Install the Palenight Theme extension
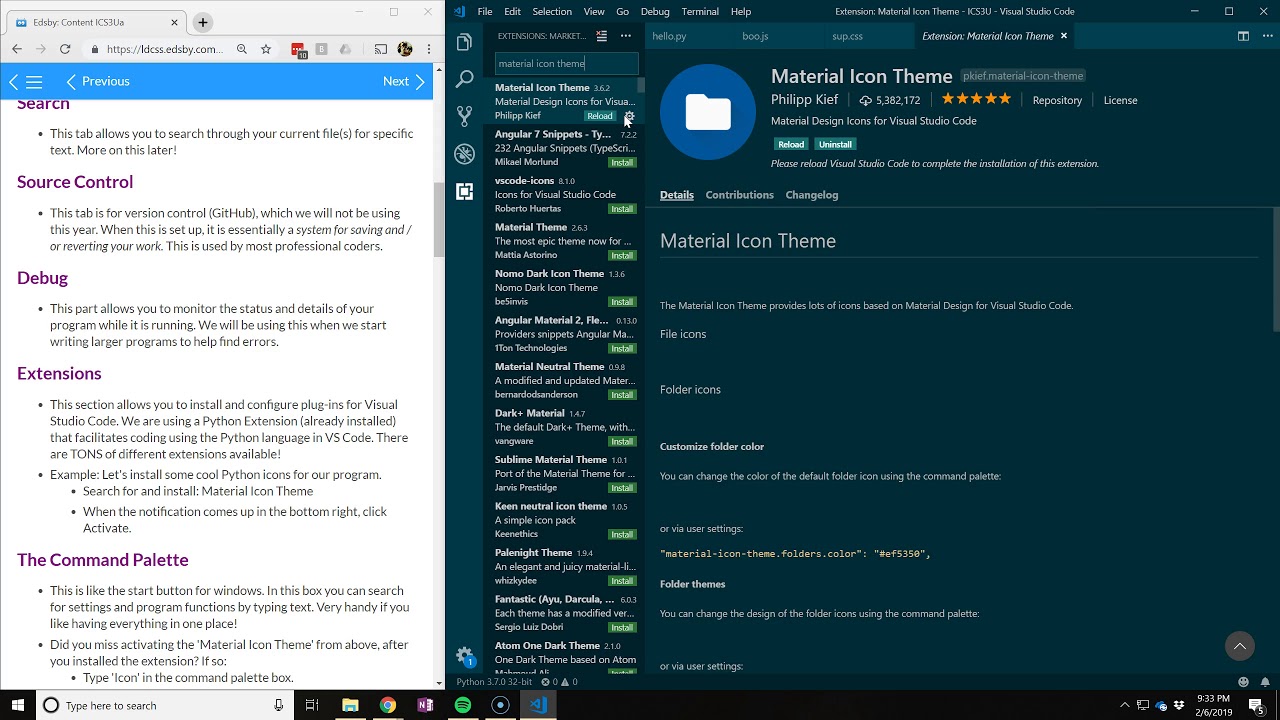 [x=622, y=581]
